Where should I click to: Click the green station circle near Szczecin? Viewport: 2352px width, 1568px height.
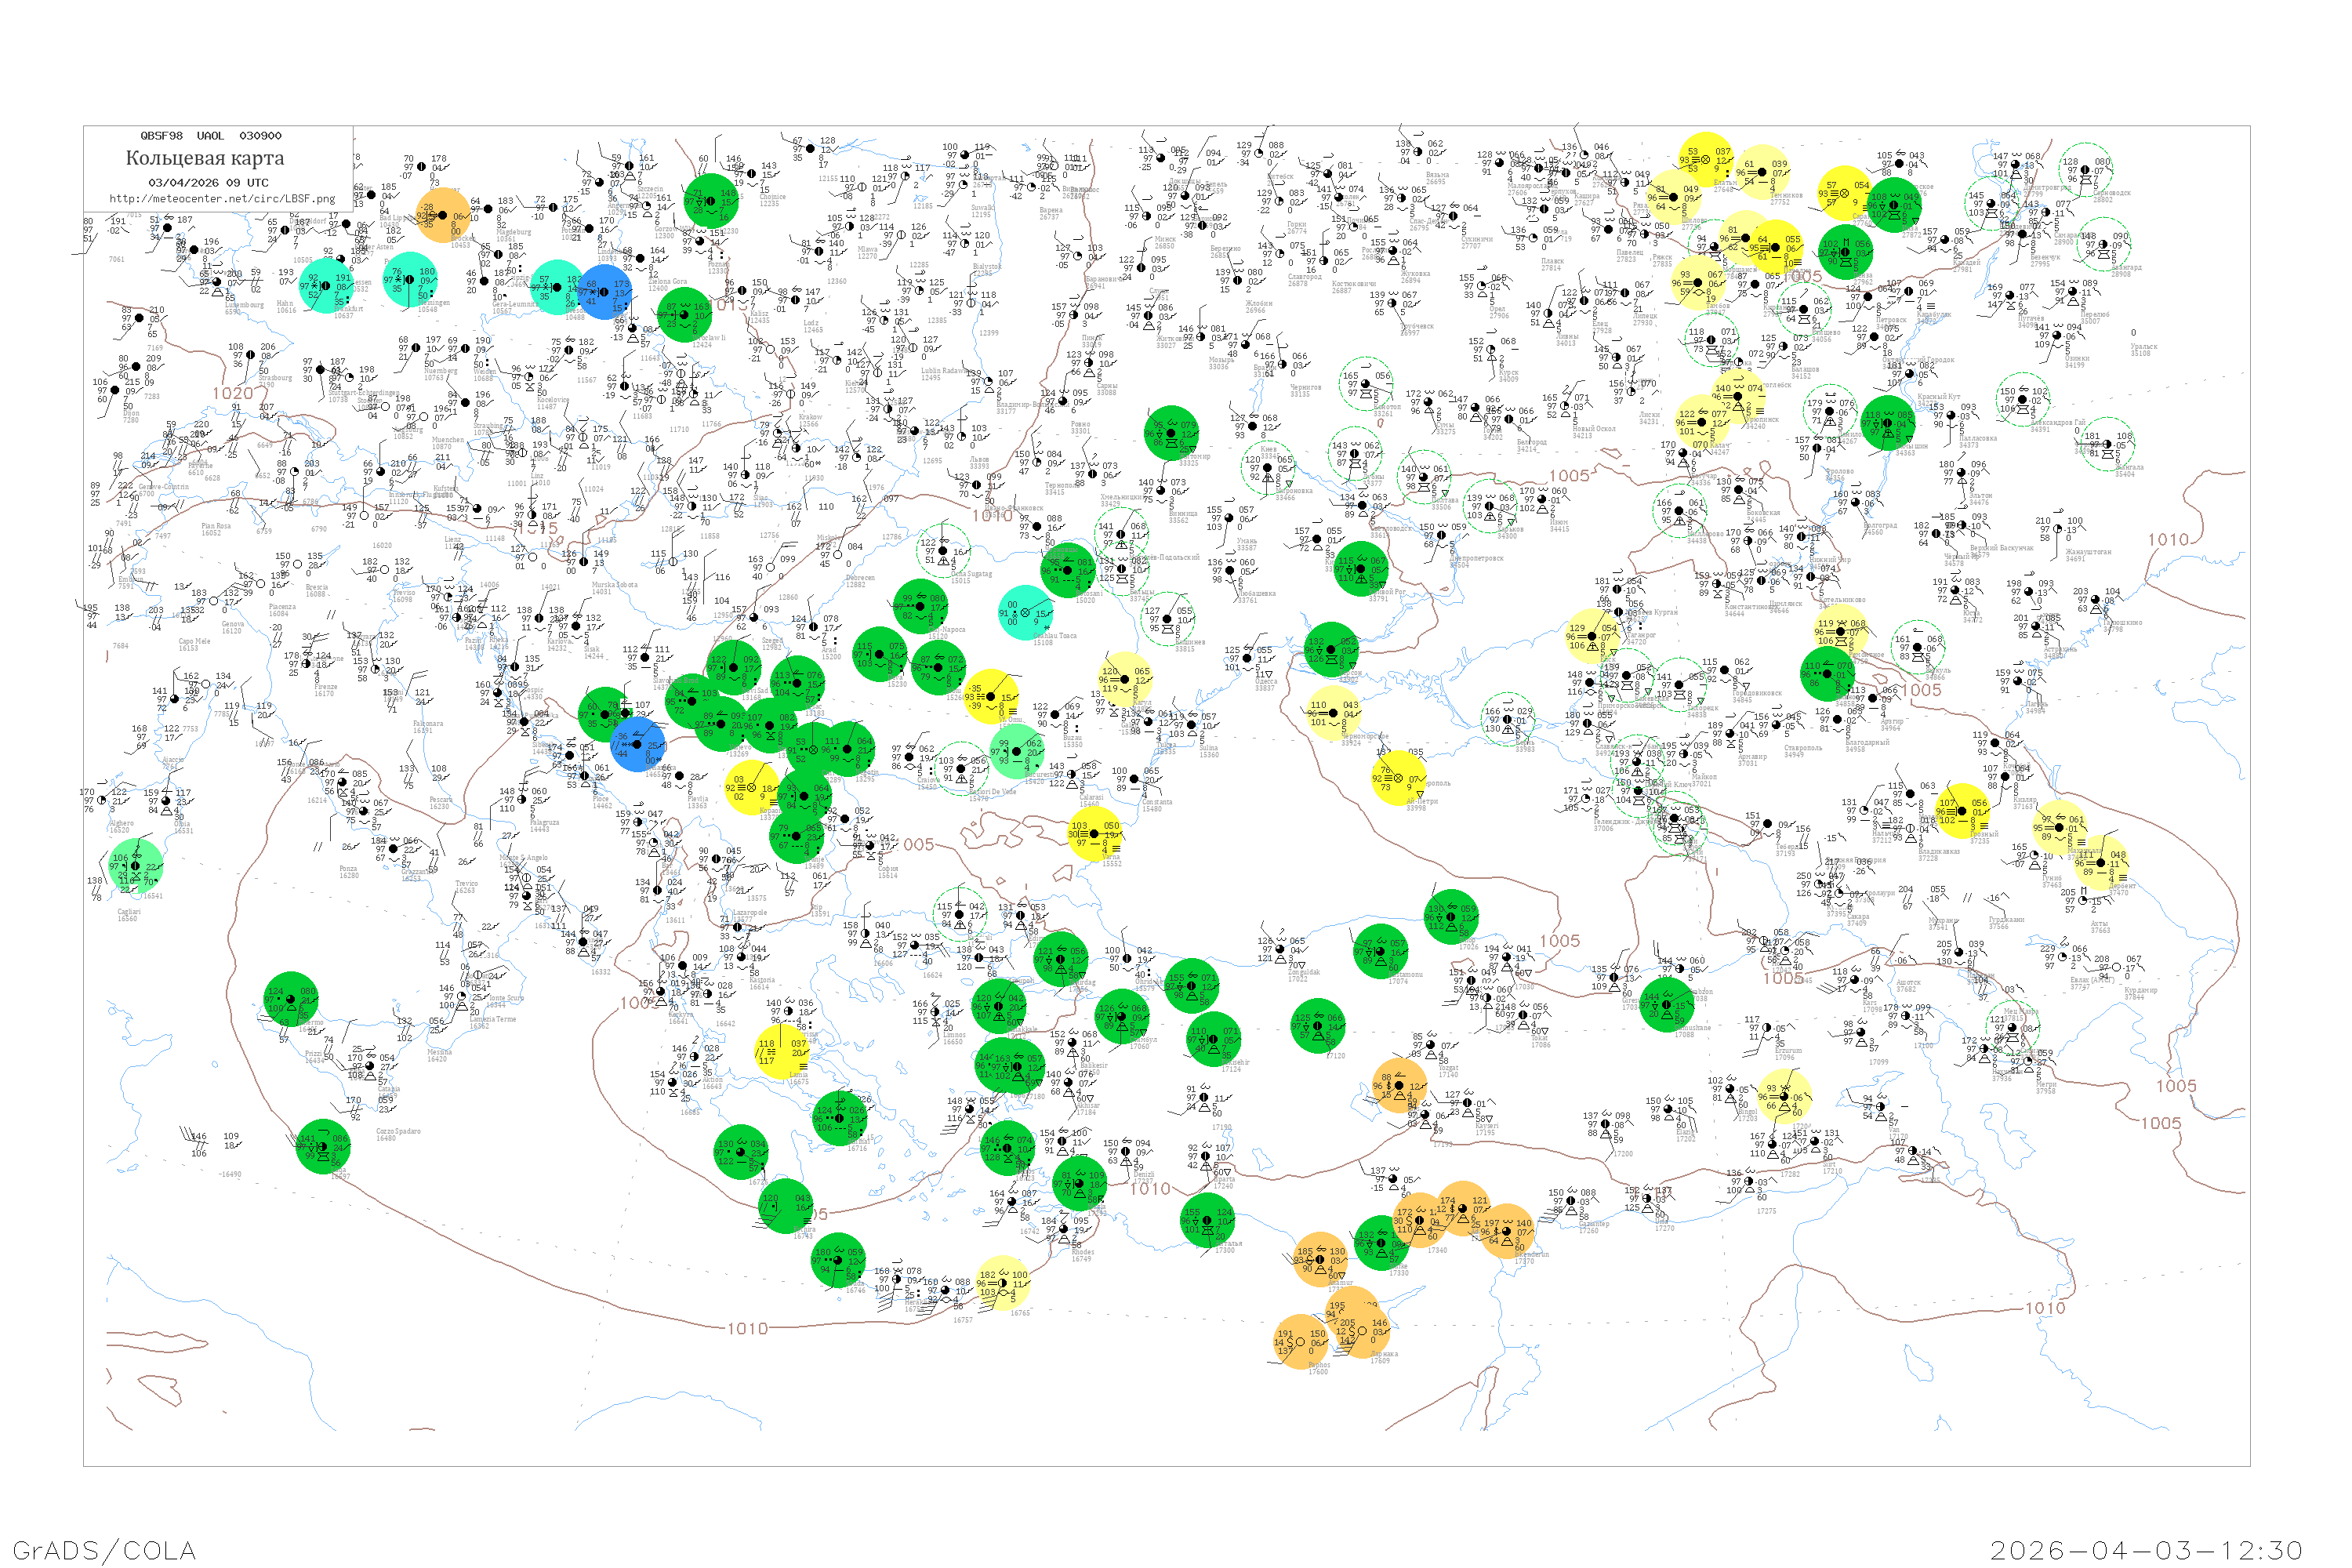tap(712, 200)
